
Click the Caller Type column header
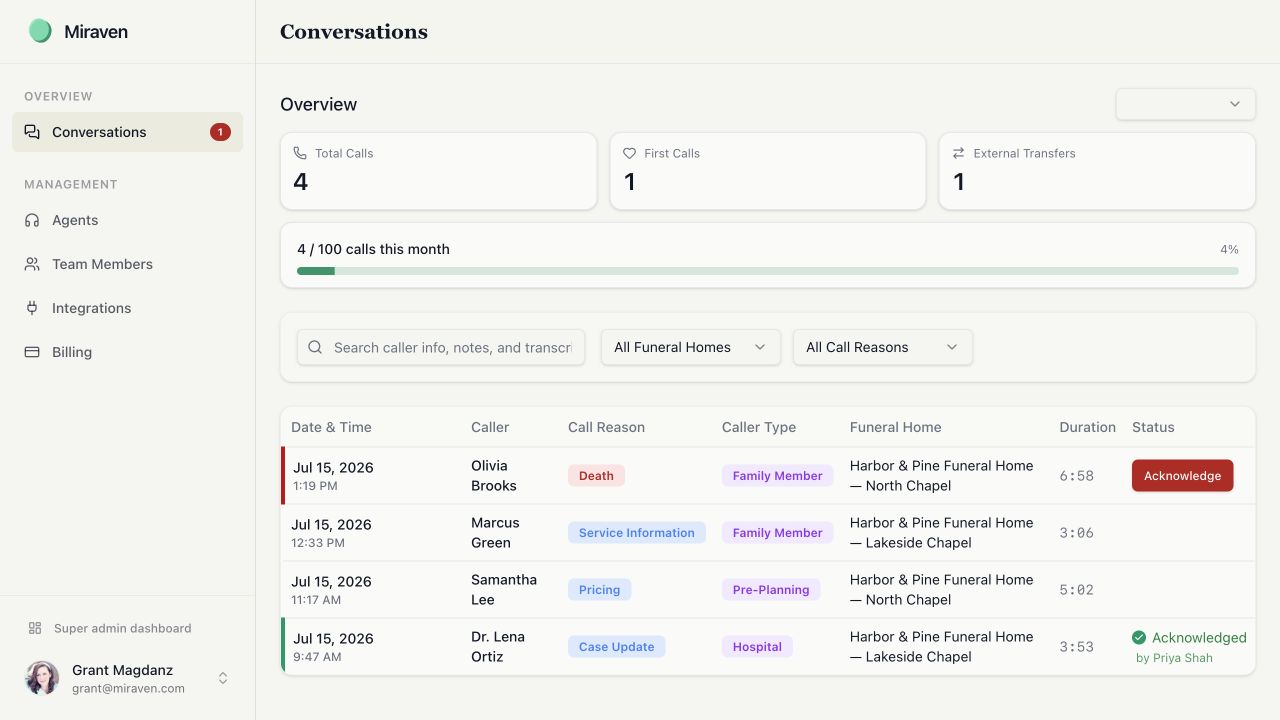759,427
